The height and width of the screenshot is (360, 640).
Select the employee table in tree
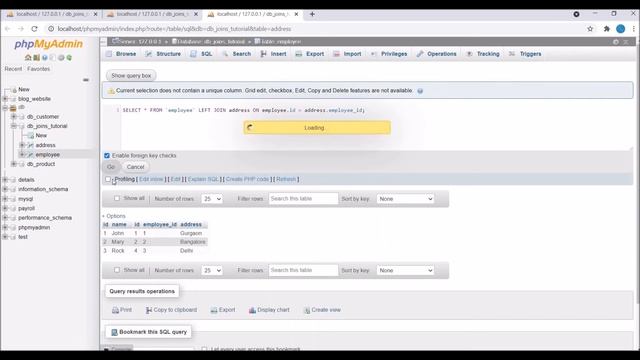(48, 155)
